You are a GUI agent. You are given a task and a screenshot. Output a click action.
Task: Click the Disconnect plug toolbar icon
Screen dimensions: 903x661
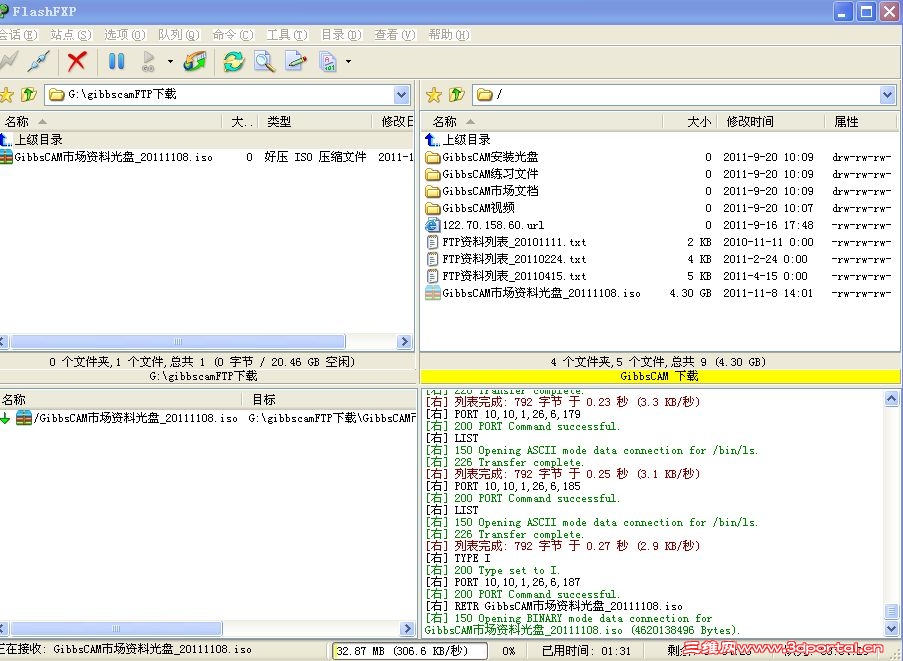[39, 60]
